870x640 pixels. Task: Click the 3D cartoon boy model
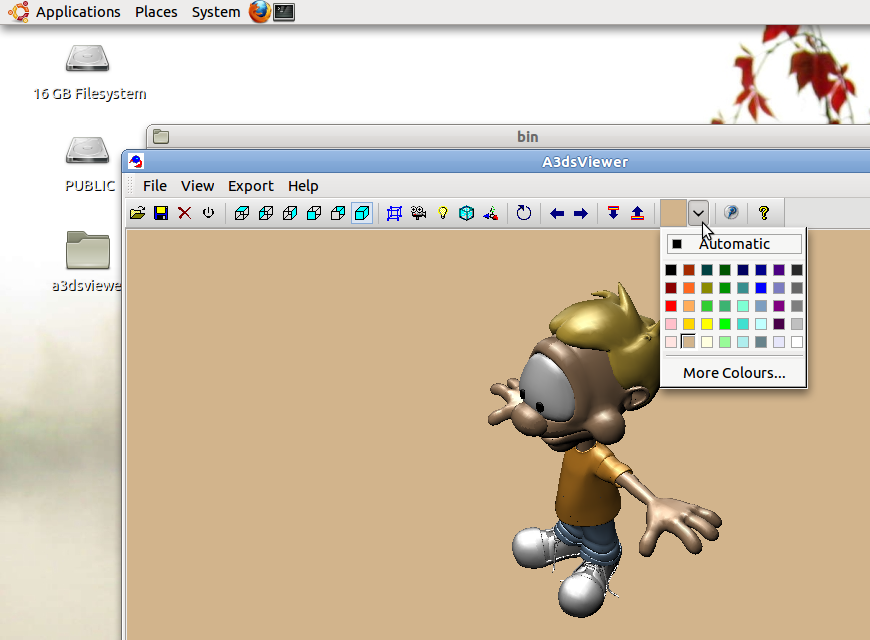(588, 450)
